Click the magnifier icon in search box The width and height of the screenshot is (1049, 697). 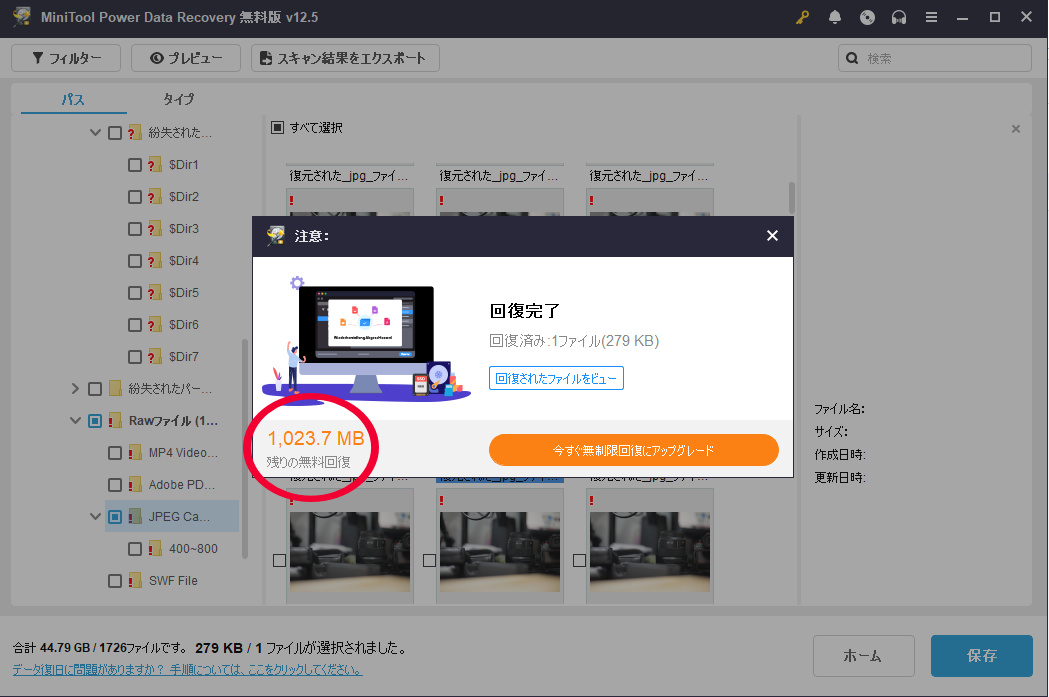click(852, 58)
